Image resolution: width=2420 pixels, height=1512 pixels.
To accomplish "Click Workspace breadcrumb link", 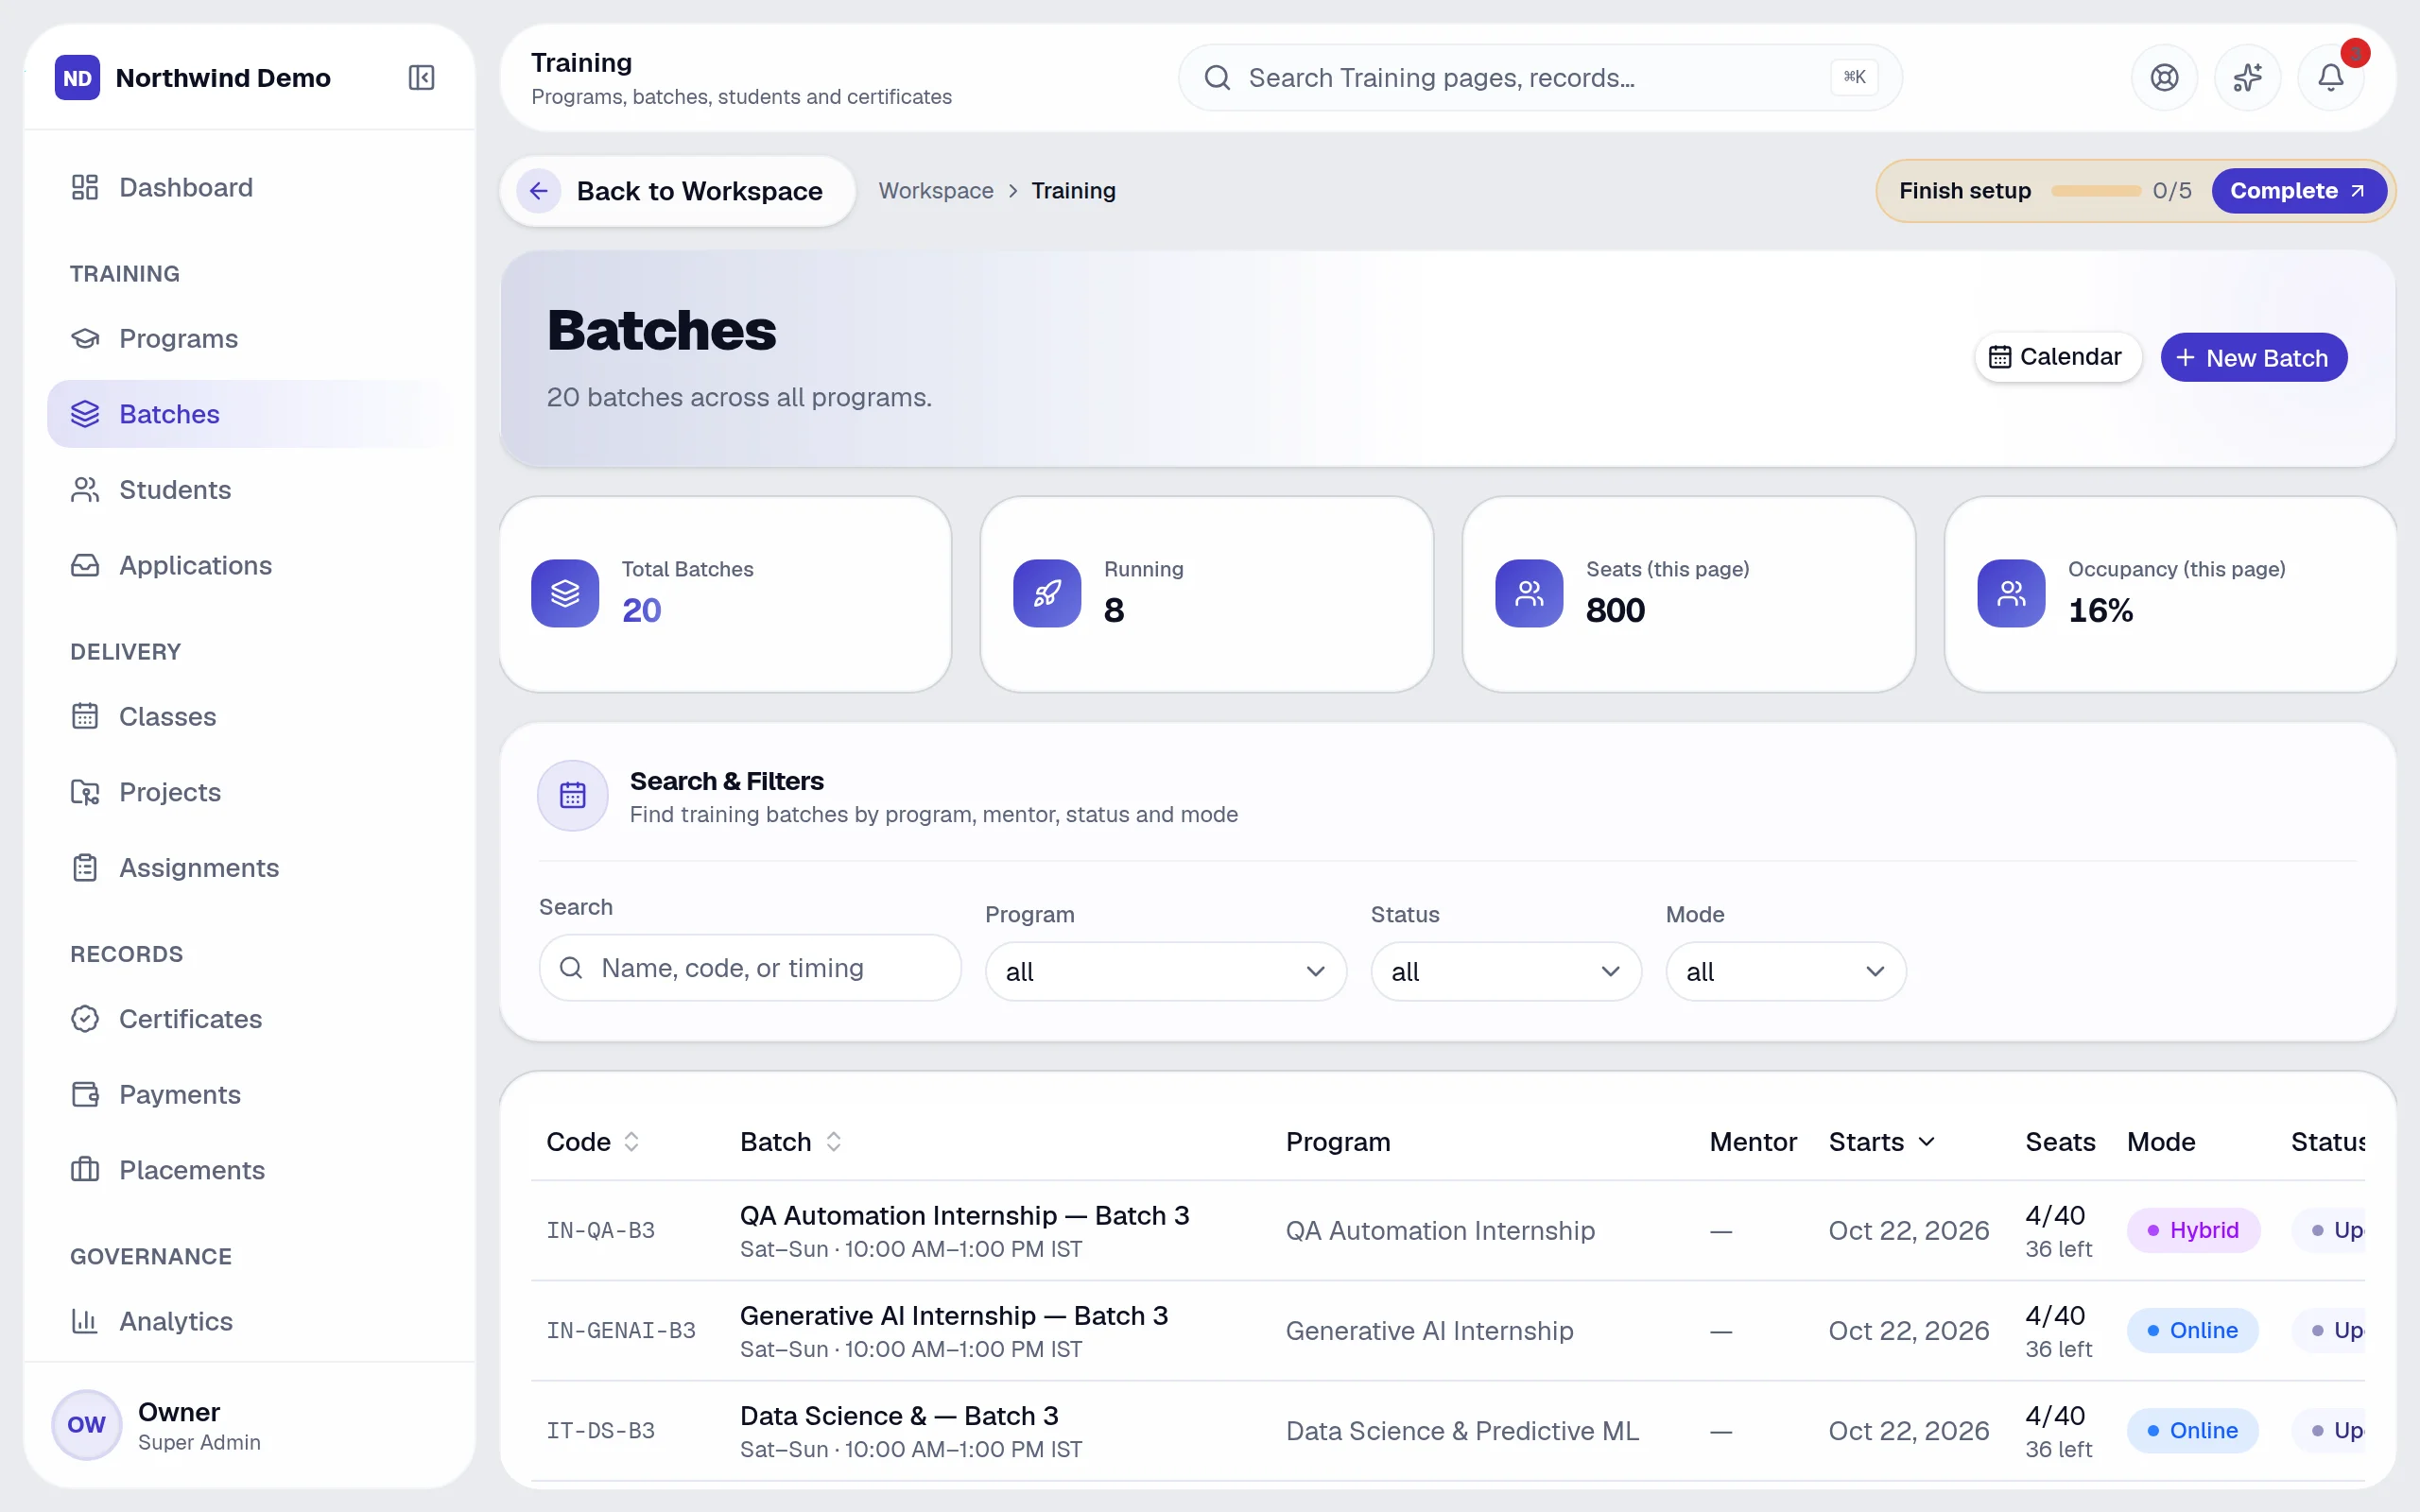I will point(936,191).
